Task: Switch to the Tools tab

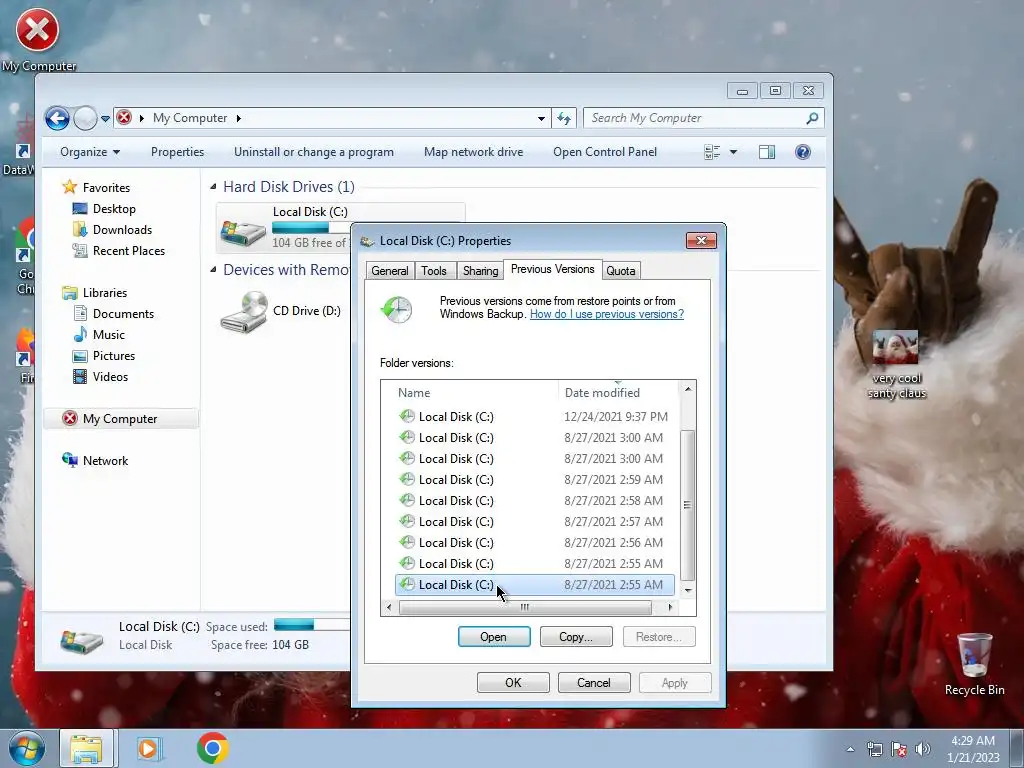Action: pos(434,271)
